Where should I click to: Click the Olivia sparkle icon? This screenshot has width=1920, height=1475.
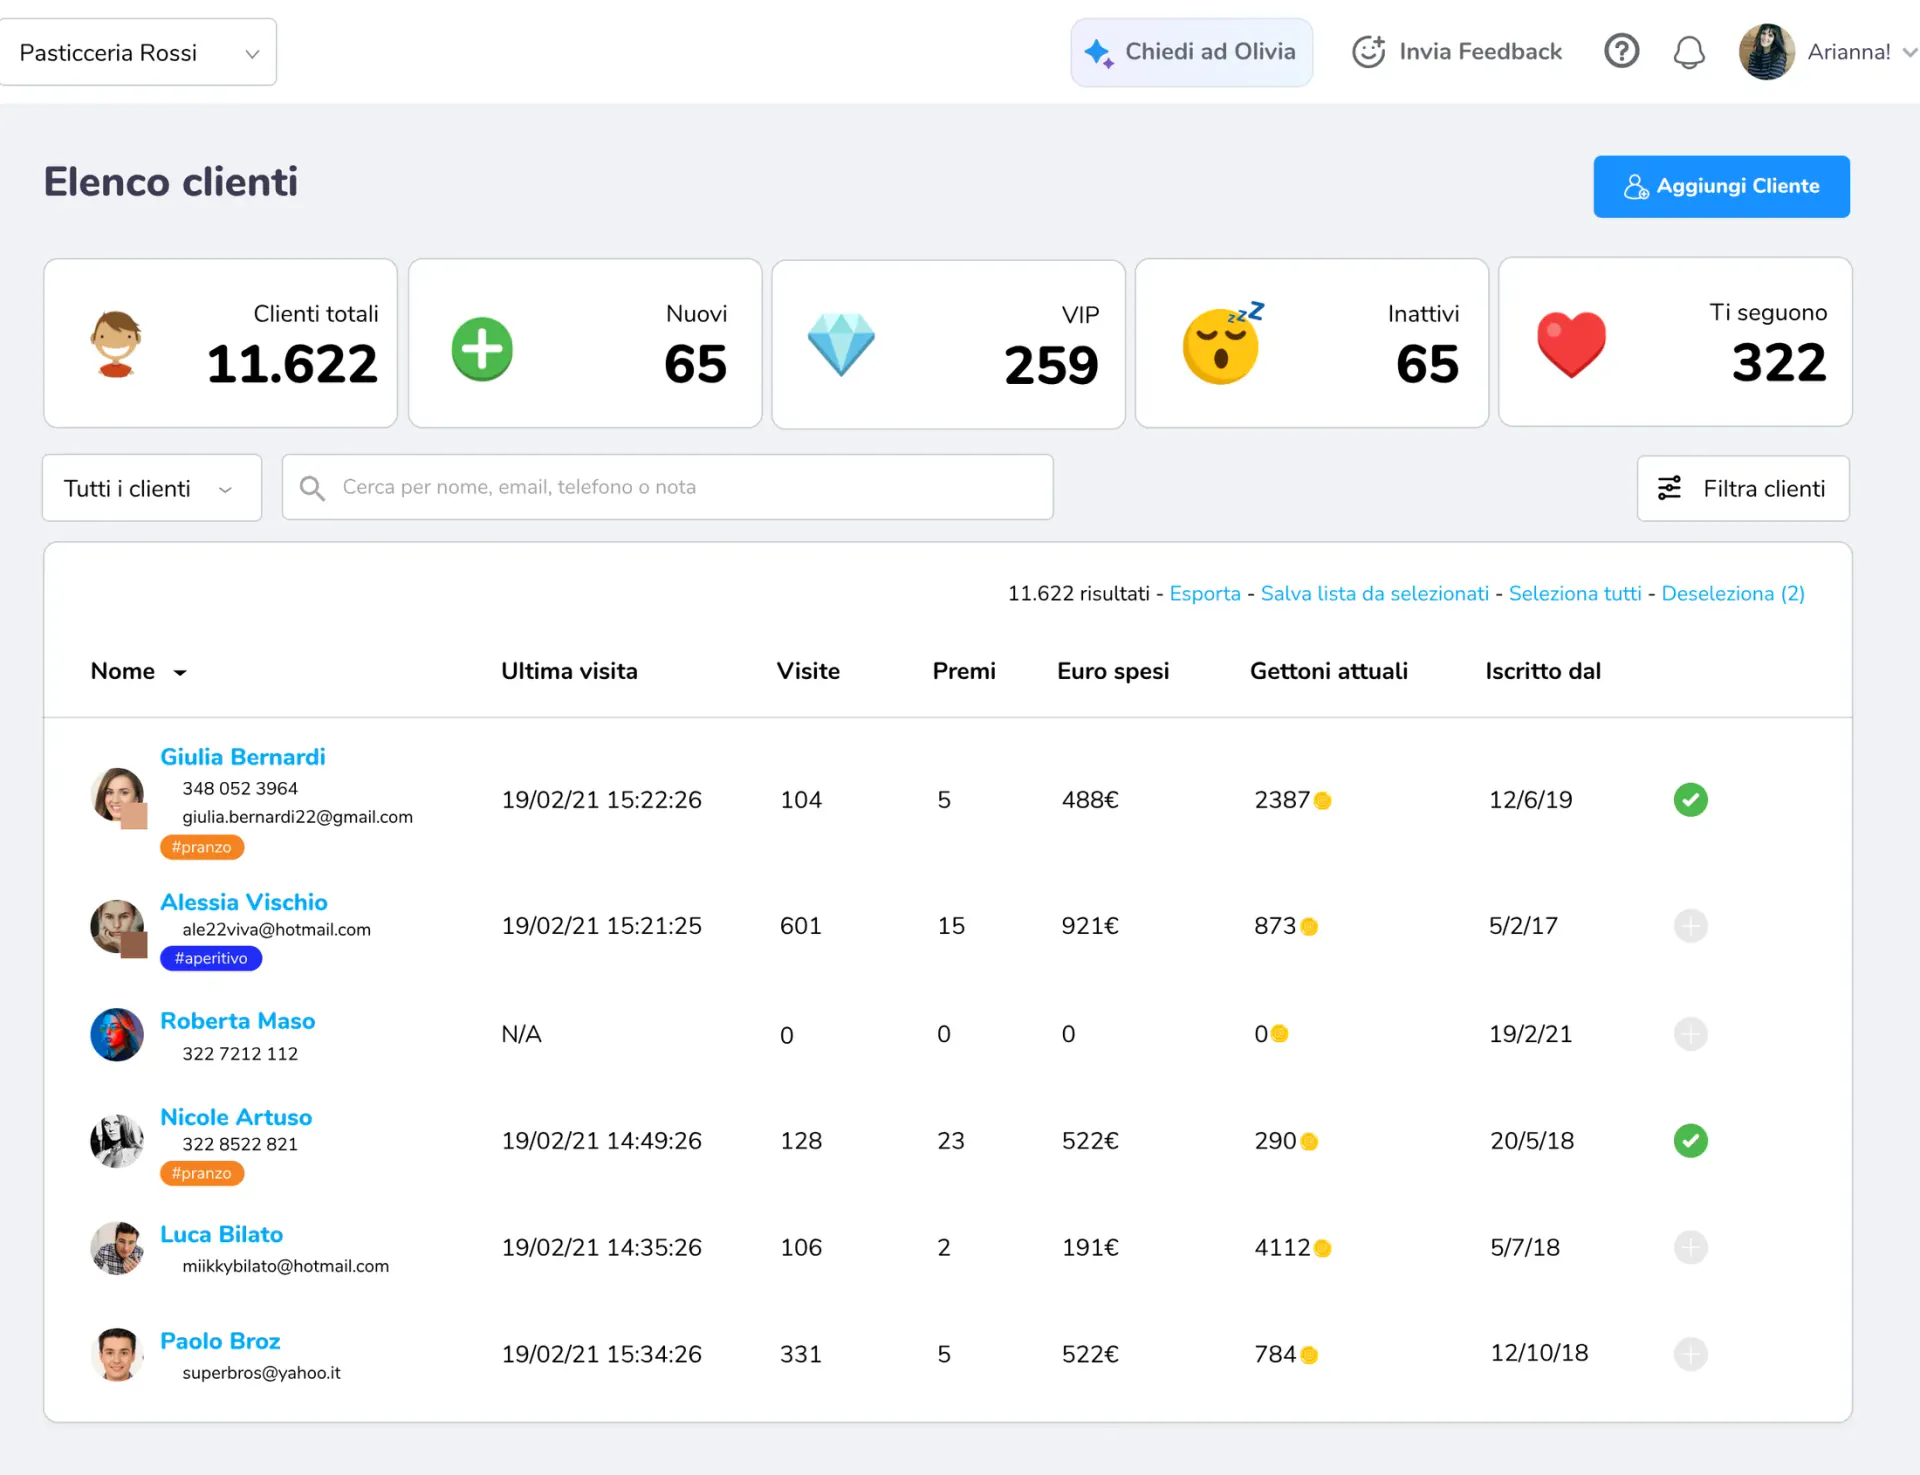1099,52
